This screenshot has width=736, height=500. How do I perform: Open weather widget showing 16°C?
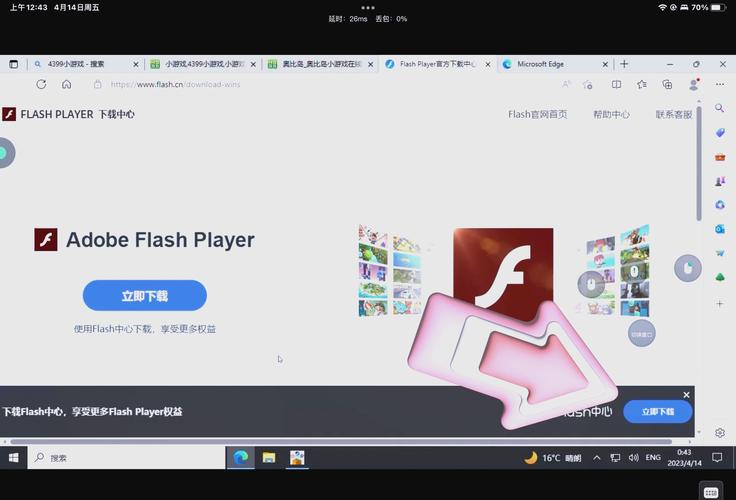pyautogui.click(x=553, y=458)
